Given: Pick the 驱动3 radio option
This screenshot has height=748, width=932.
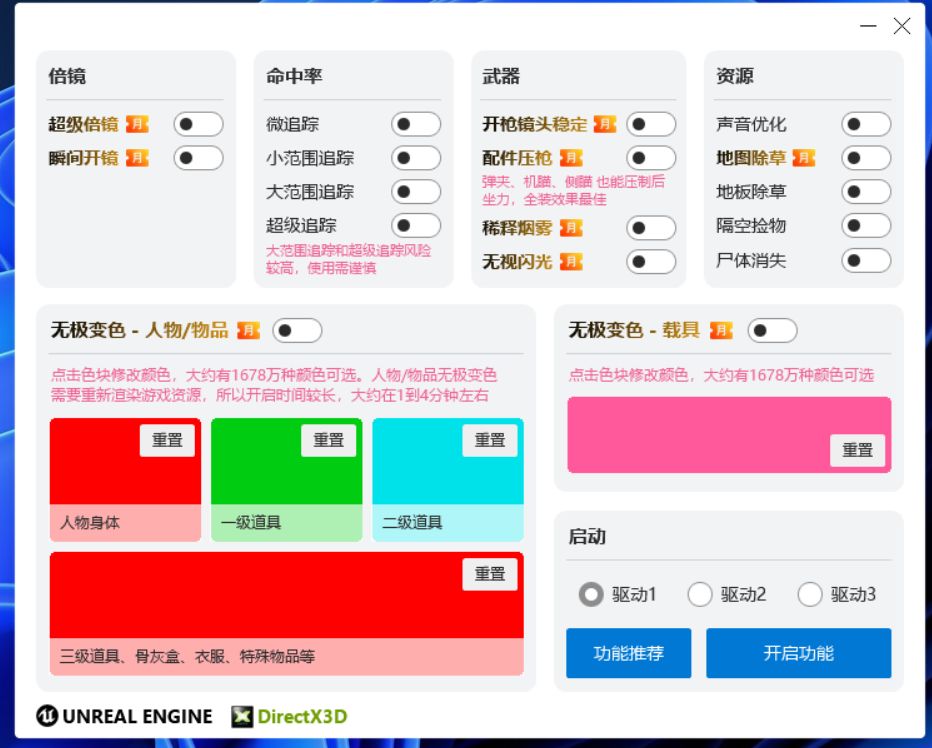Looking at the screenshot, I should (810, 595).
